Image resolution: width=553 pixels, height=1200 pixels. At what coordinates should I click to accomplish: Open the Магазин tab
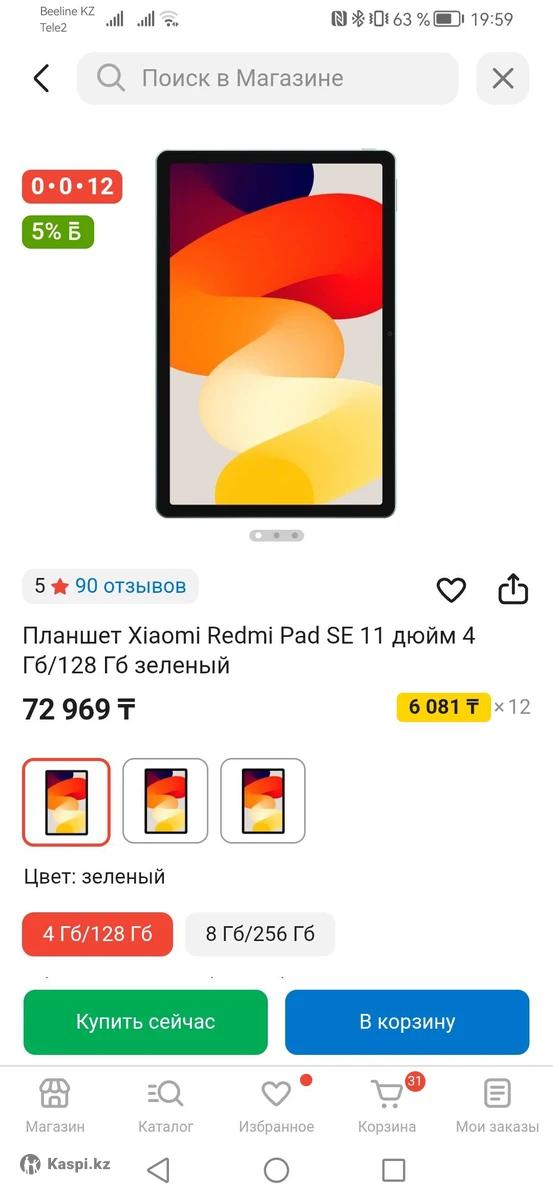(55, 1105)
